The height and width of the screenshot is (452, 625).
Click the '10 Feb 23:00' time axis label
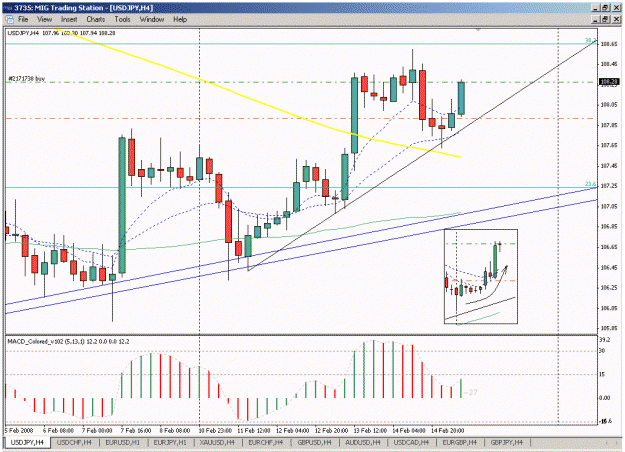(215, 430)
